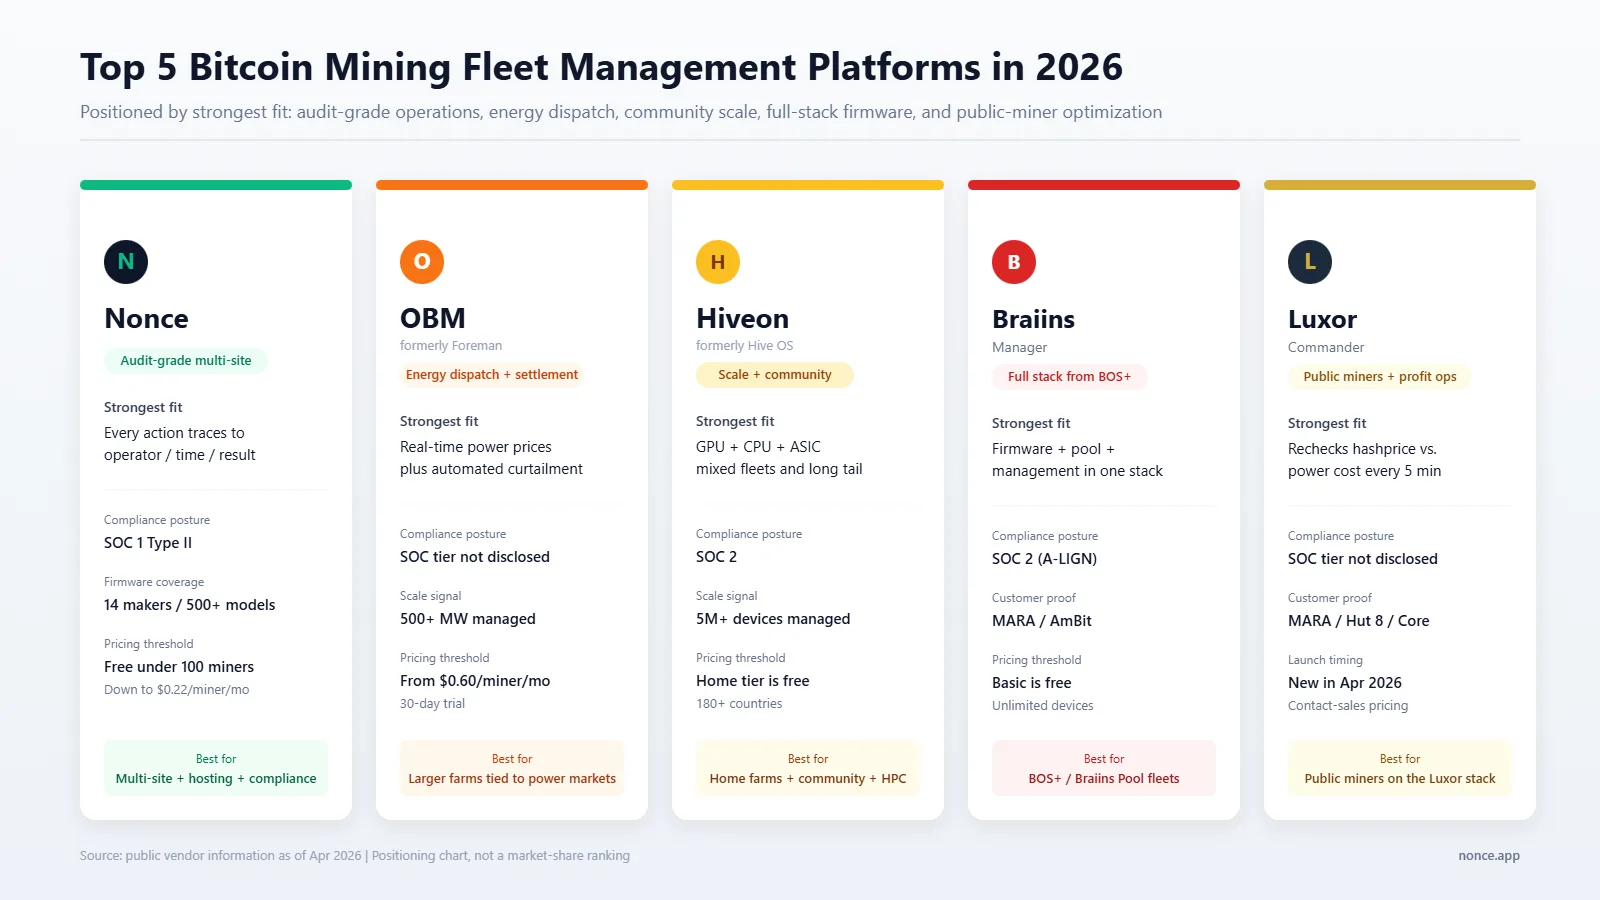Click 'From $0.60/miner/mo' text
The image size is (1600, 900).
[x=475, y=681]
